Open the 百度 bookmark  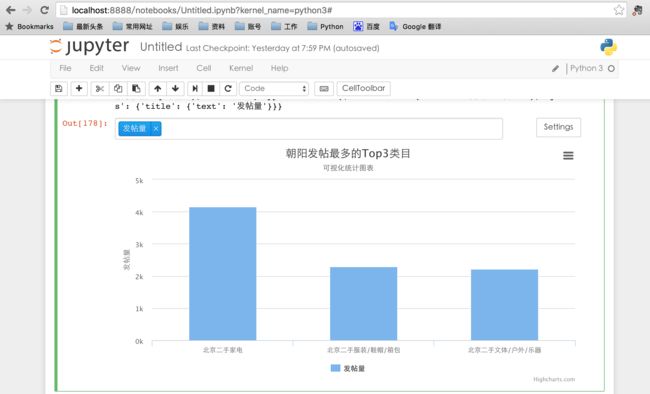(x=366, y=27)
